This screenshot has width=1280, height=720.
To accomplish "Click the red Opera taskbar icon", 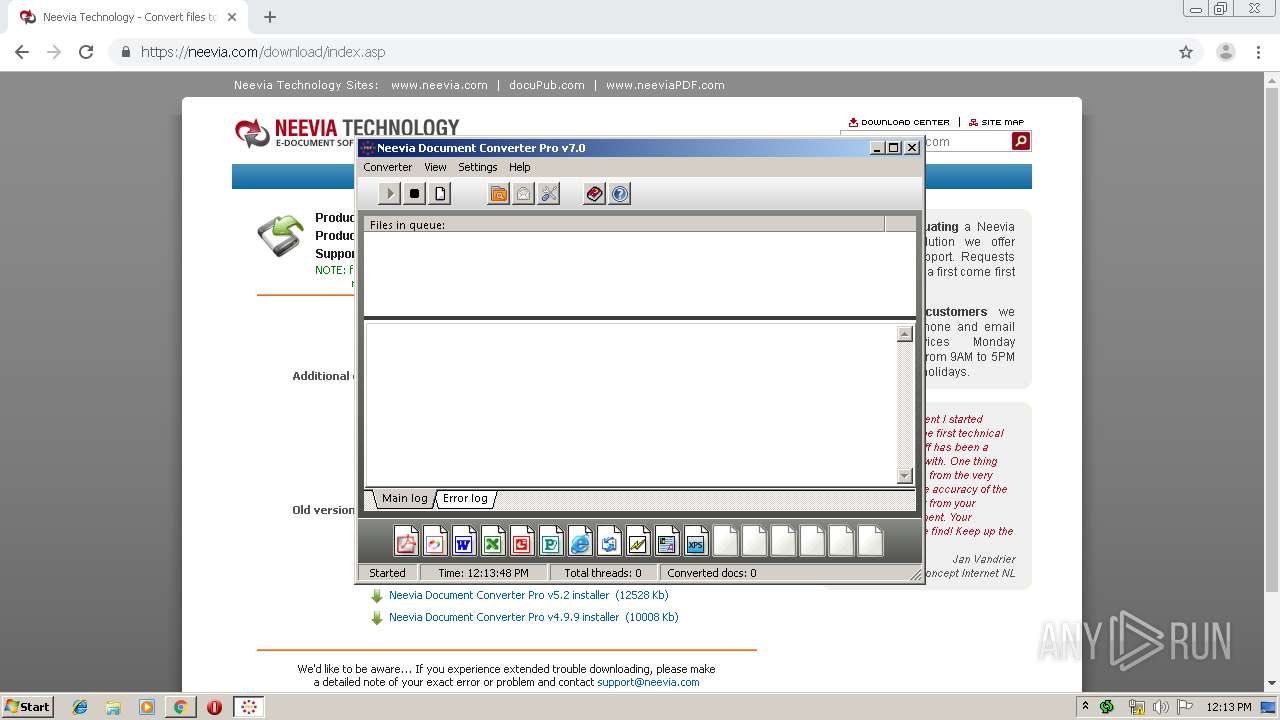I will (214, 707).
